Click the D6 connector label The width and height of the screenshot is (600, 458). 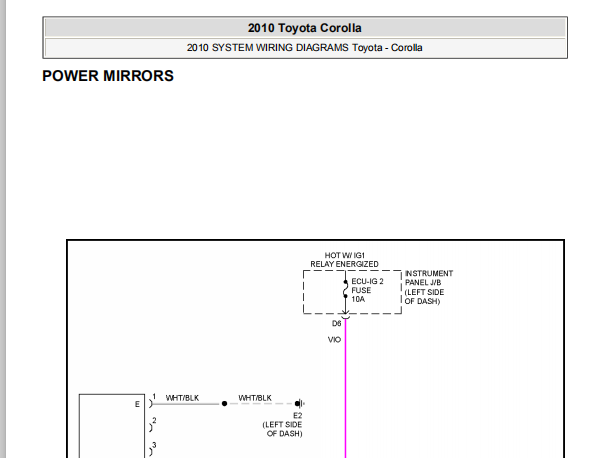pyautogui.click(x=336, y=324)
